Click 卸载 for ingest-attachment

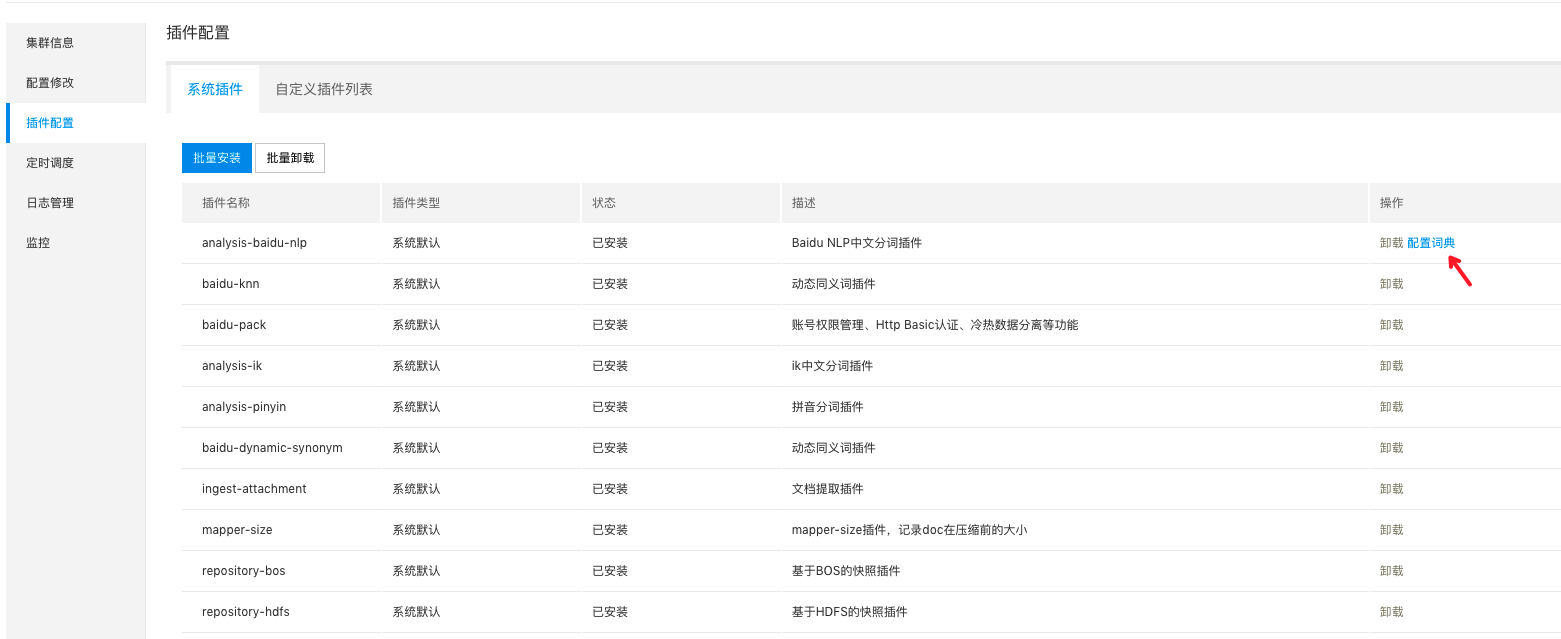[1391, 489]
